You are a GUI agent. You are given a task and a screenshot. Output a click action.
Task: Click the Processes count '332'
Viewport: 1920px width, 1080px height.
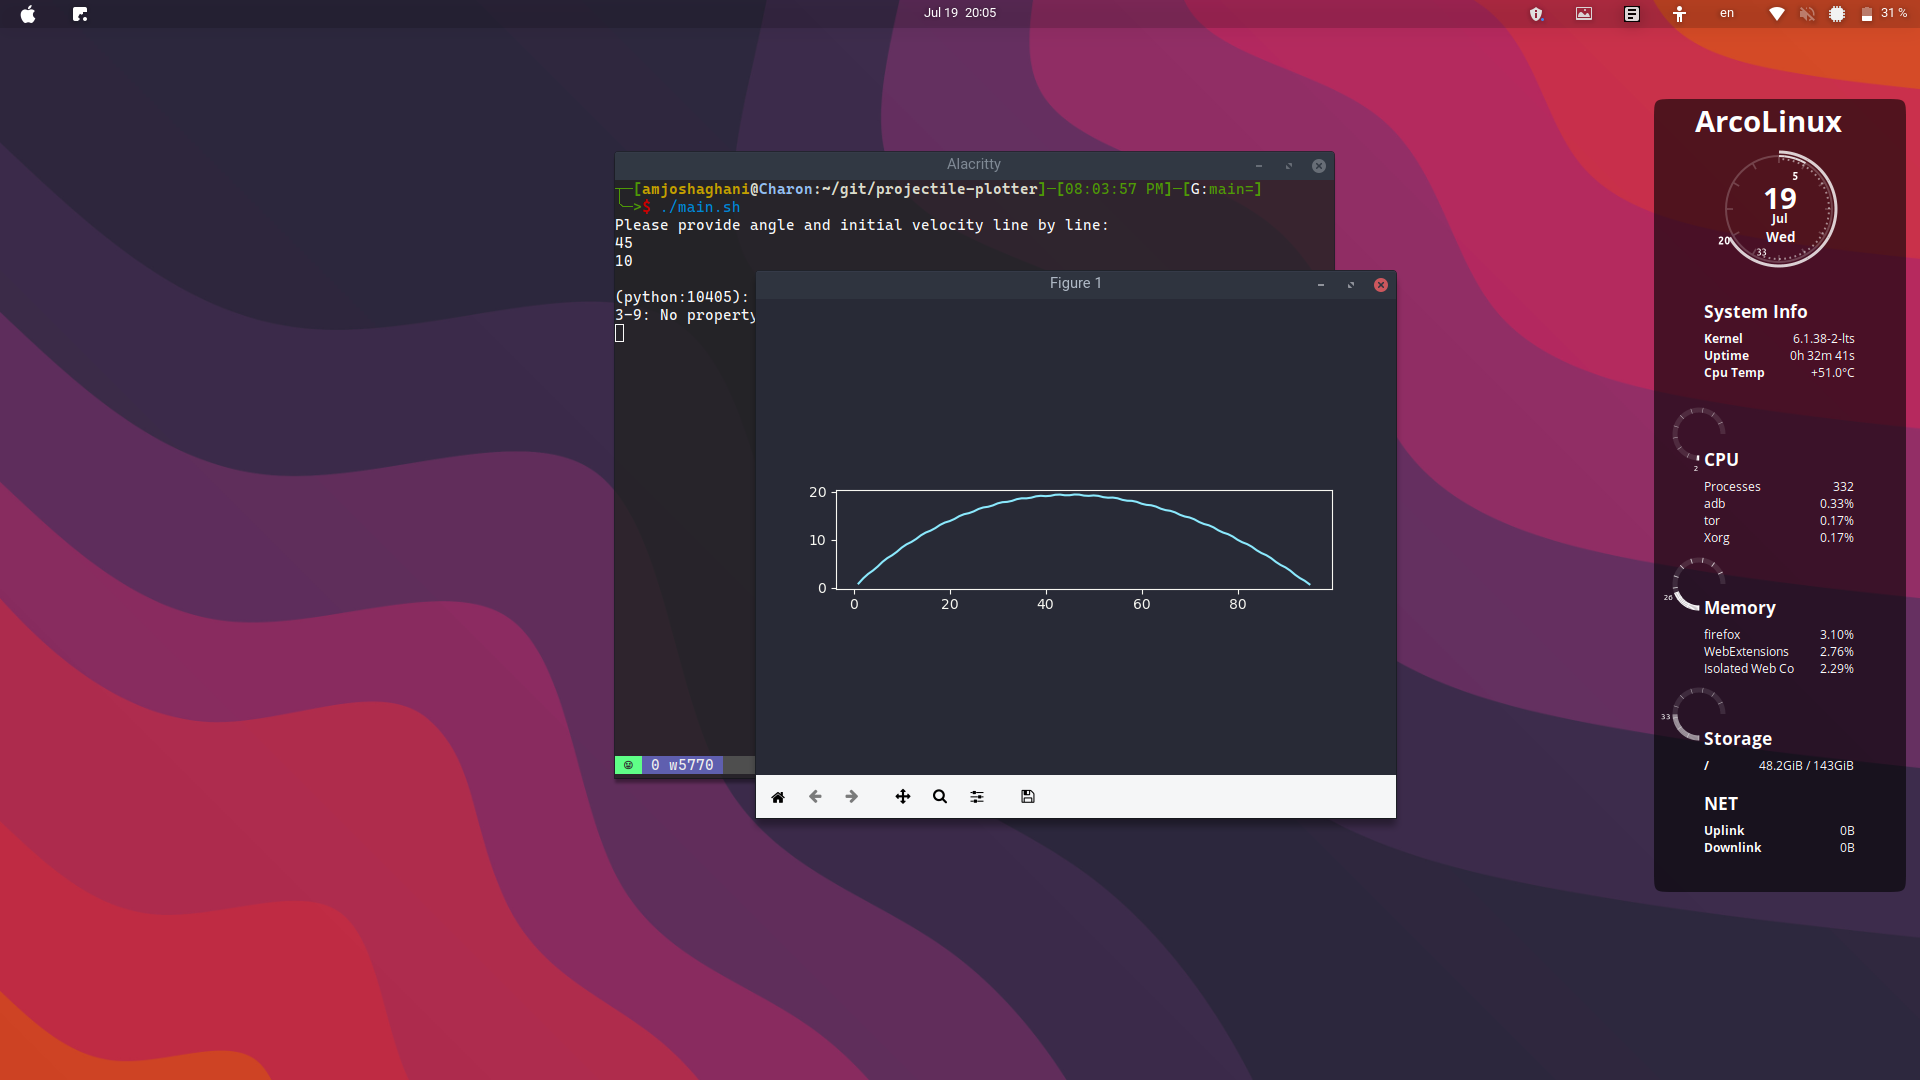point(1843,487)
